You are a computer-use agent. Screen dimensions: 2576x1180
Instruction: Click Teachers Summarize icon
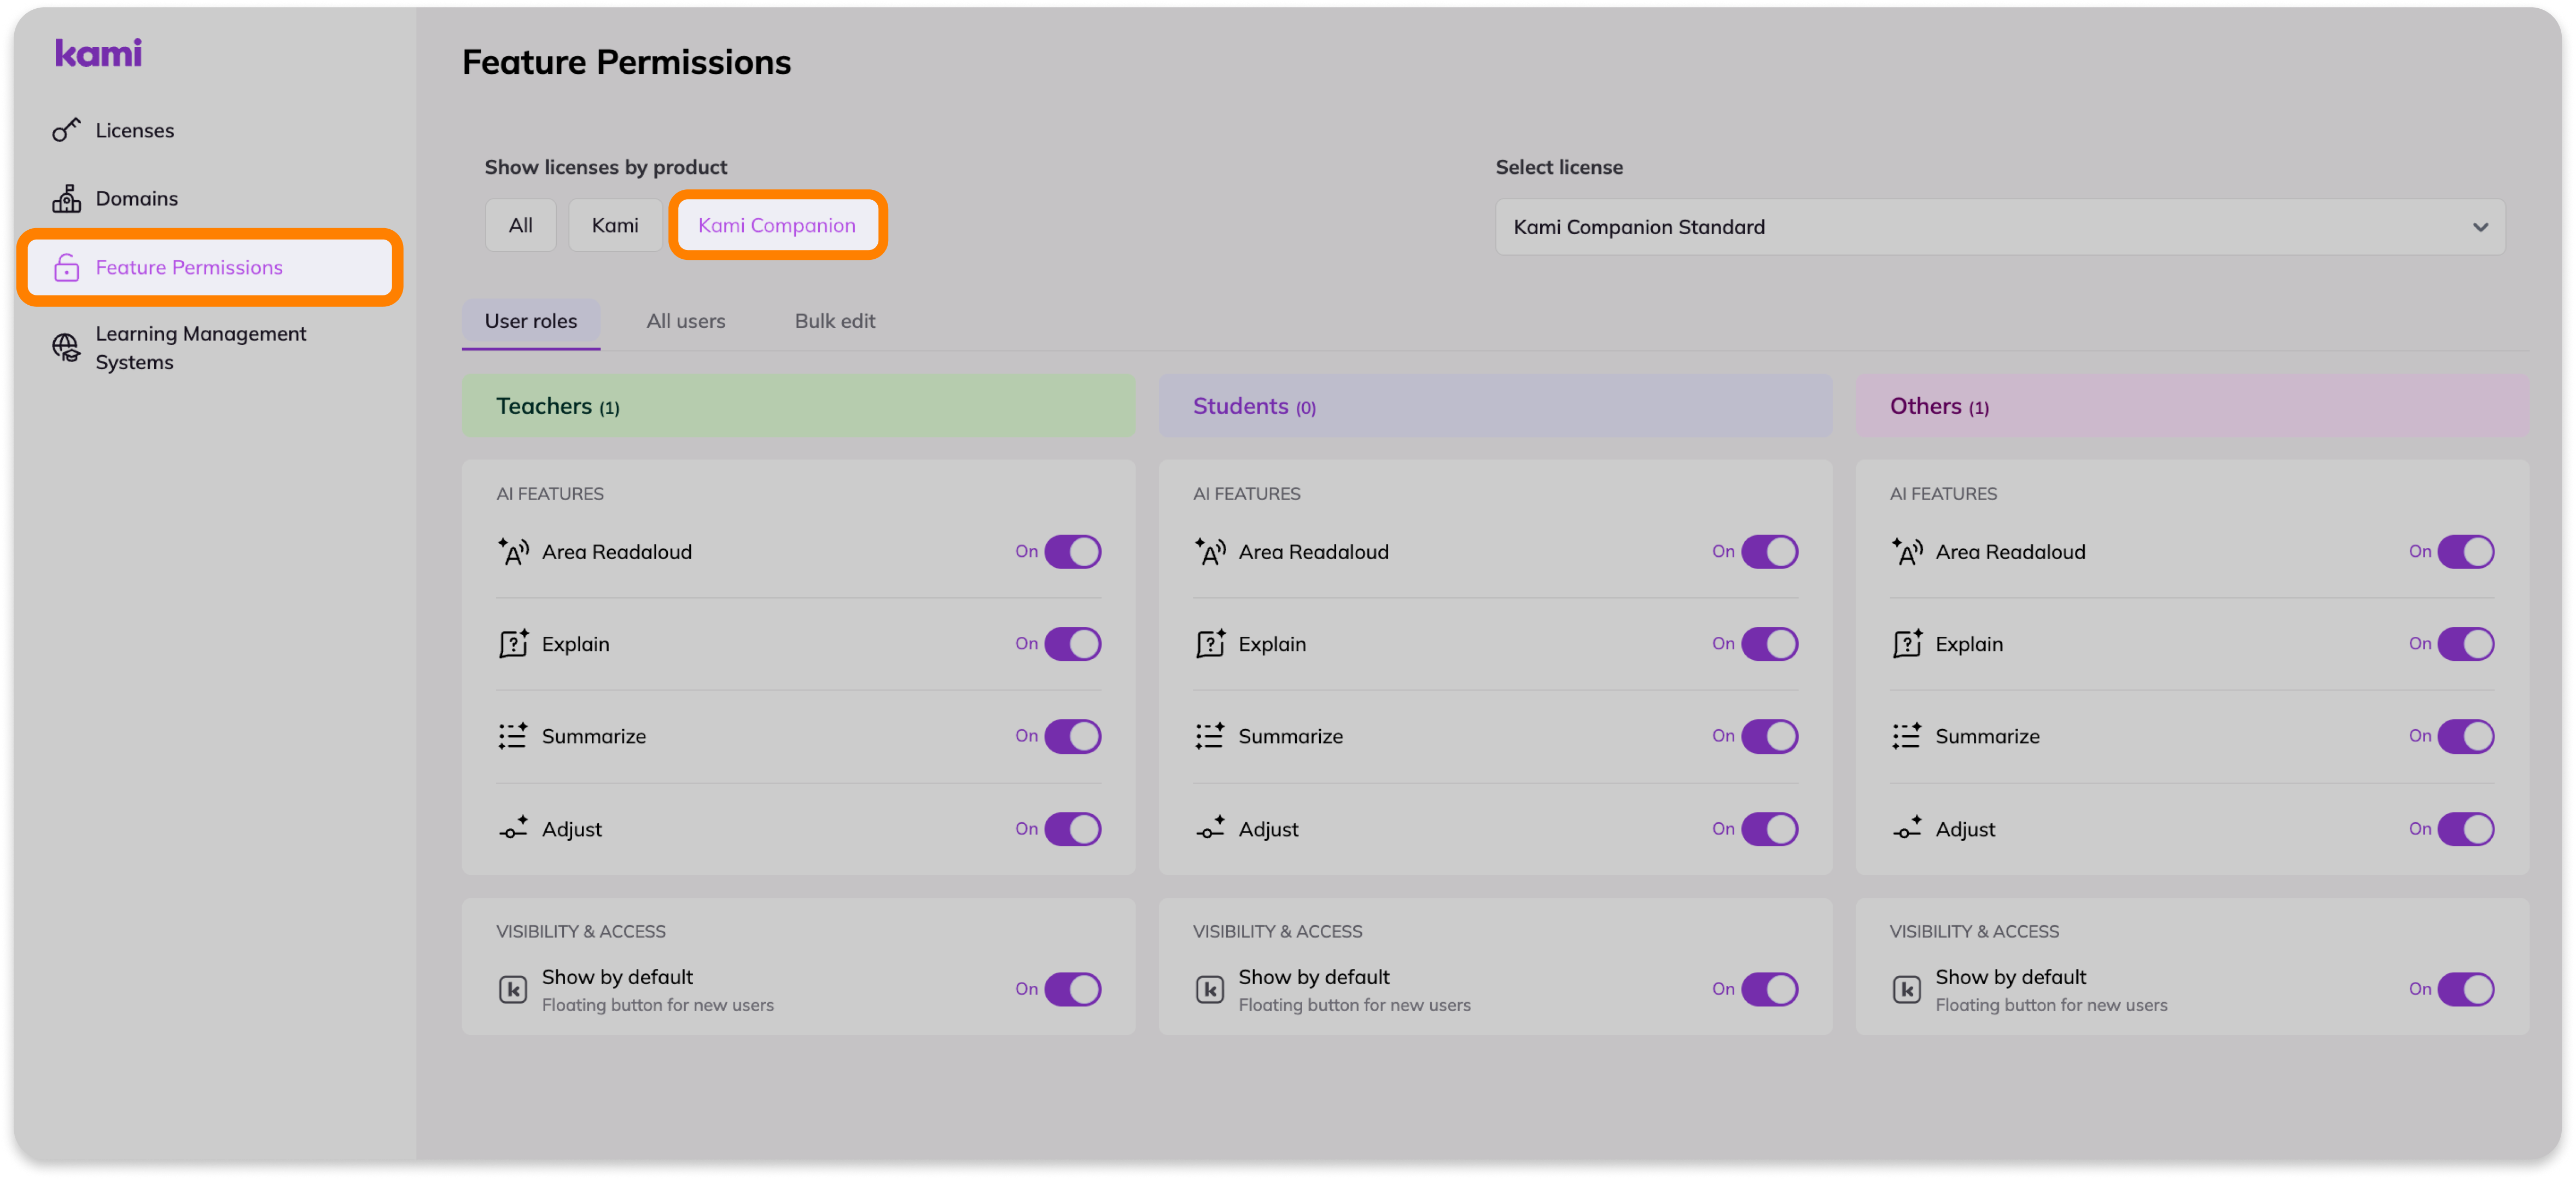513,736
